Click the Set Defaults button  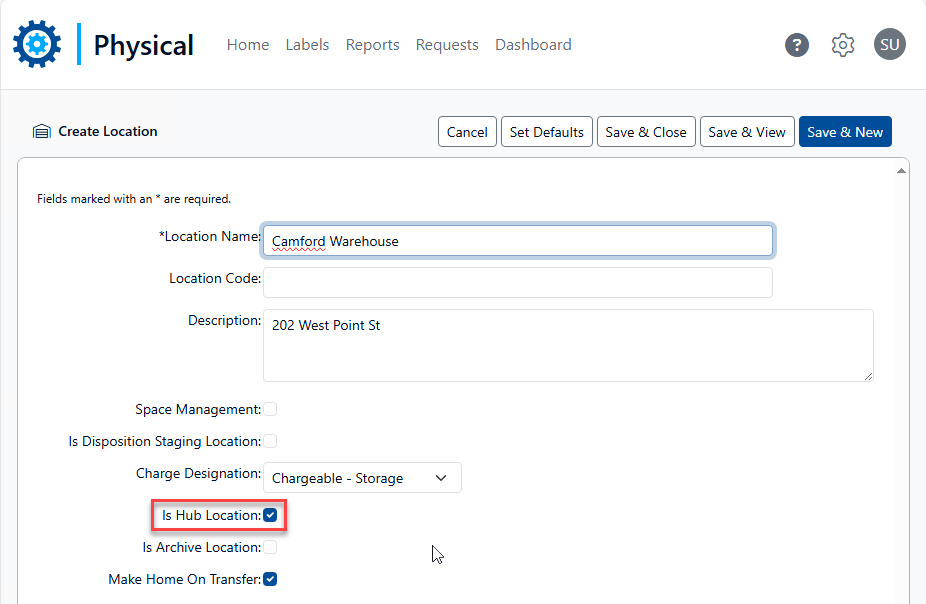point(546,132)
